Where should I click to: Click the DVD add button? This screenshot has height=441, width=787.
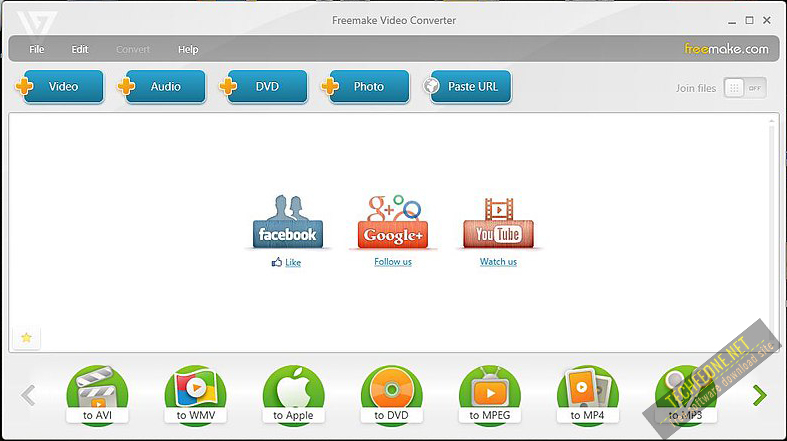click(x=264, y=86)
